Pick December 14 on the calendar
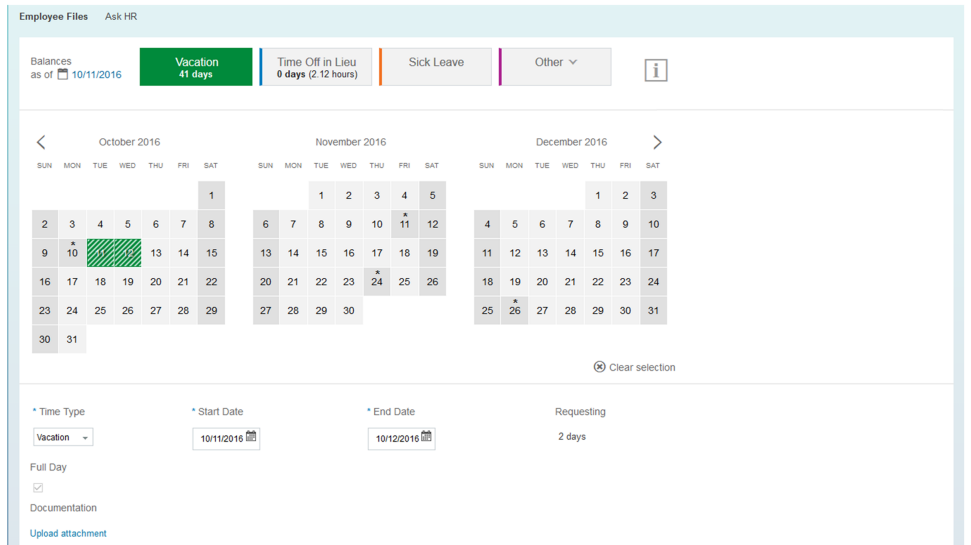 570,253
